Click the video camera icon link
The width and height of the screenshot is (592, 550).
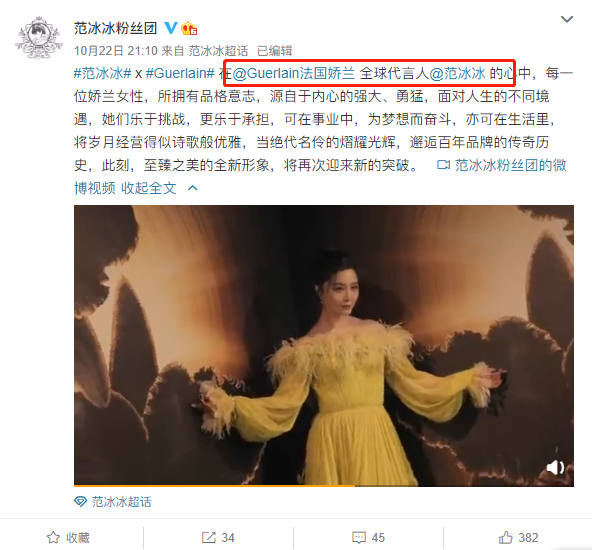click(x=443, y=165)
